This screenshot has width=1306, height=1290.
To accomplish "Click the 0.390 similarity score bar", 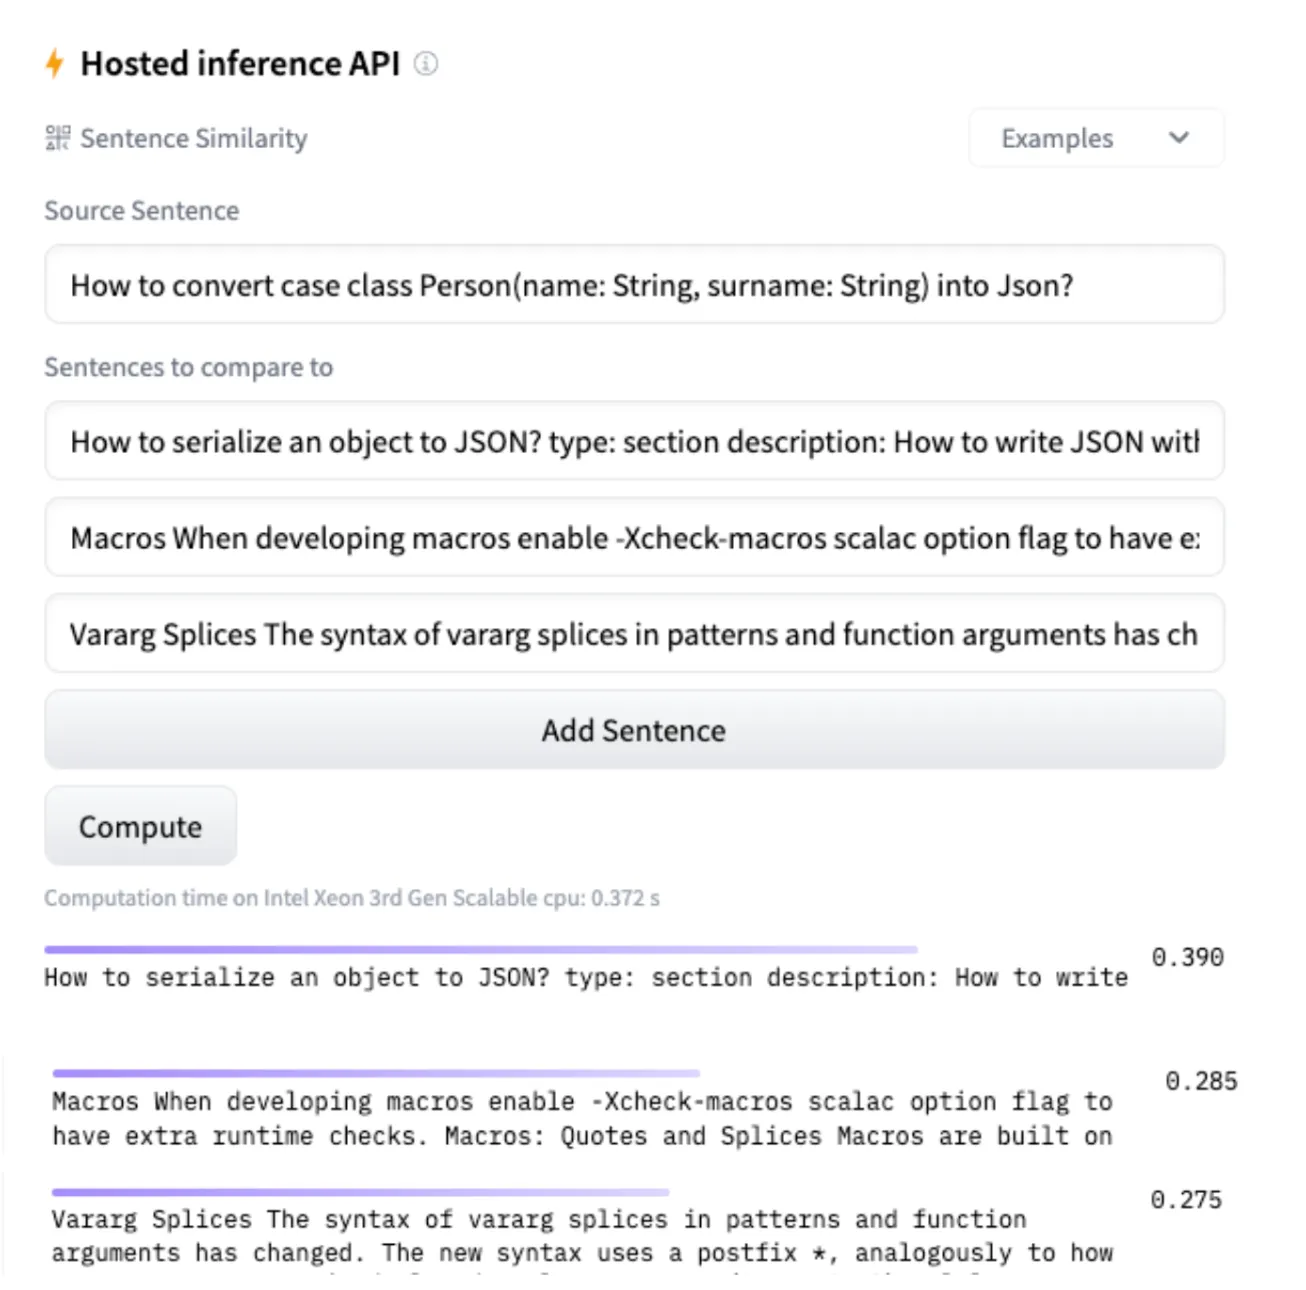I will (480, 949).
